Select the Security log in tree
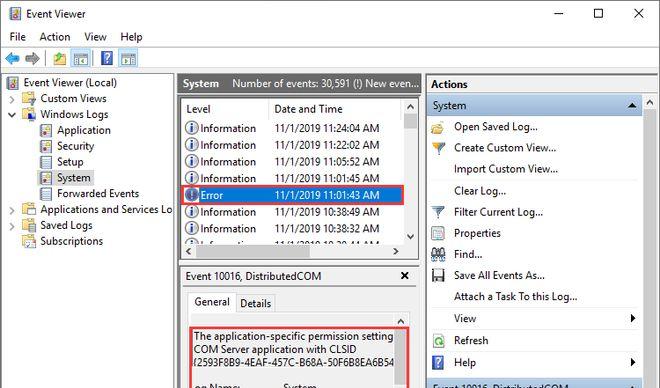This screenshot has width=660, height=388. click(75, 146)
